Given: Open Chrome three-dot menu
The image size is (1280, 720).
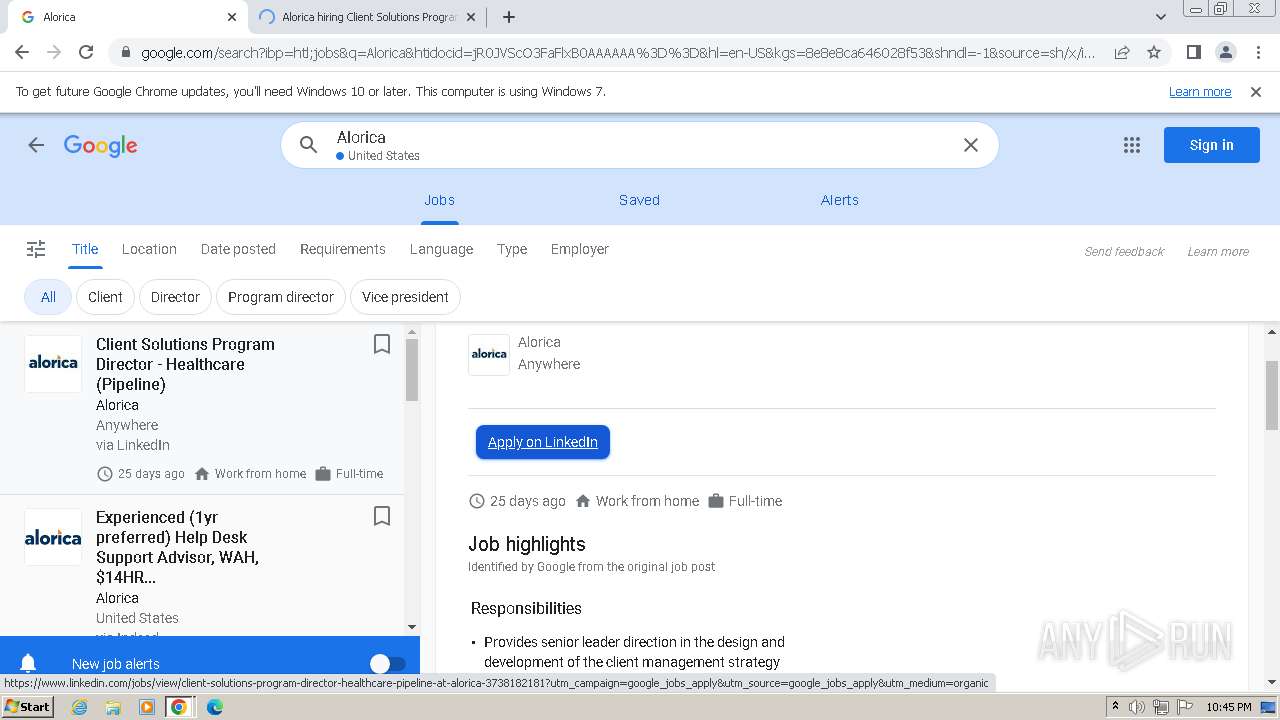Looking at the screenshot, I should 1258,52.
